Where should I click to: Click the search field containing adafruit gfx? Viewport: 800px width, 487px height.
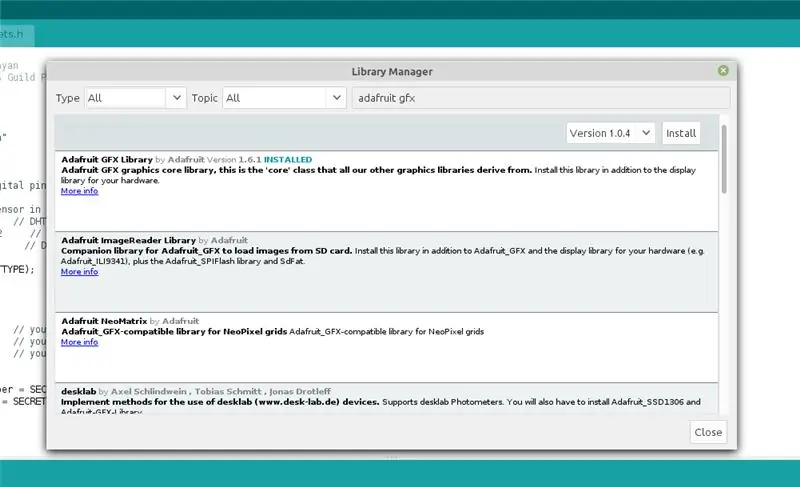(x=541, y=98)
